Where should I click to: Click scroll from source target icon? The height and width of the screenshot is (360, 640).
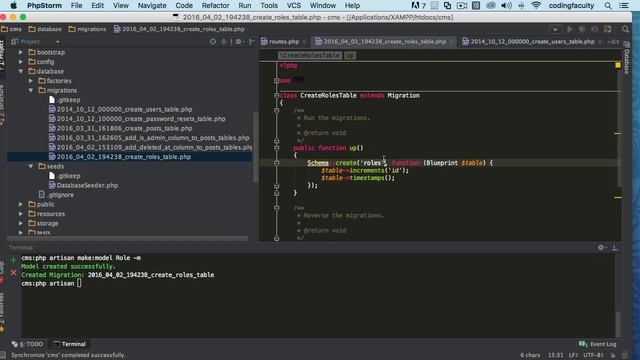click(x=213, y=42)
